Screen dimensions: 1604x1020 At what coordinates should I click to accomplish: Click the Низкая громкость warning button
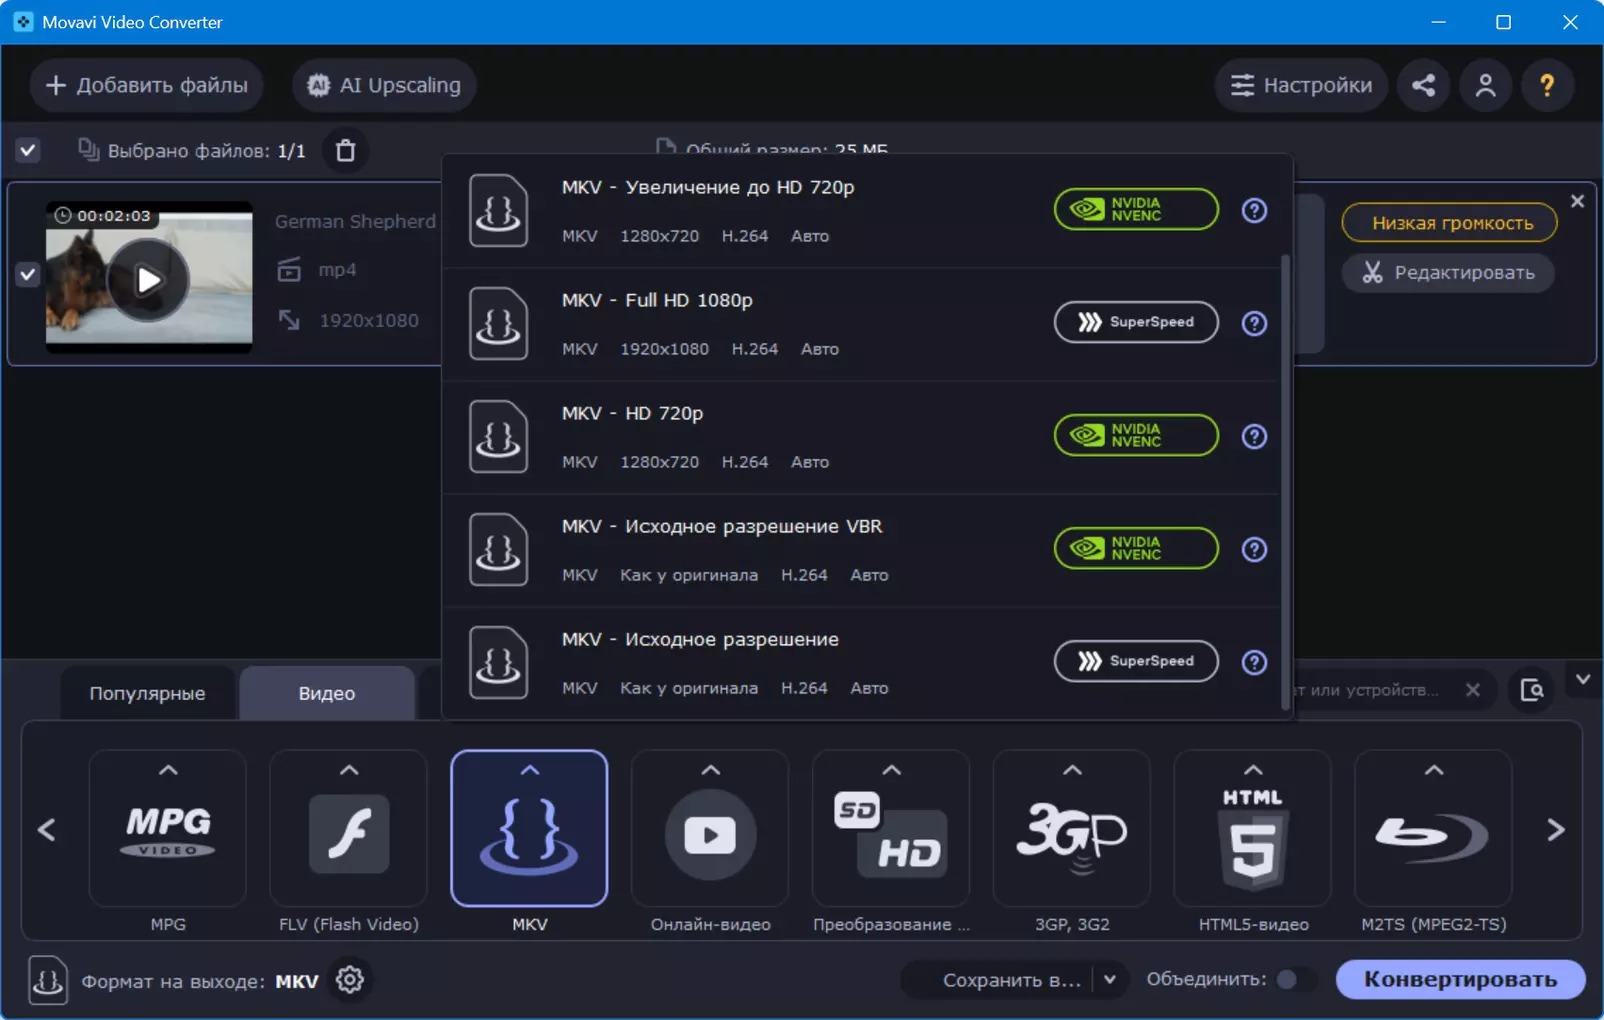pyautogui.click(x=1450, y=223)
